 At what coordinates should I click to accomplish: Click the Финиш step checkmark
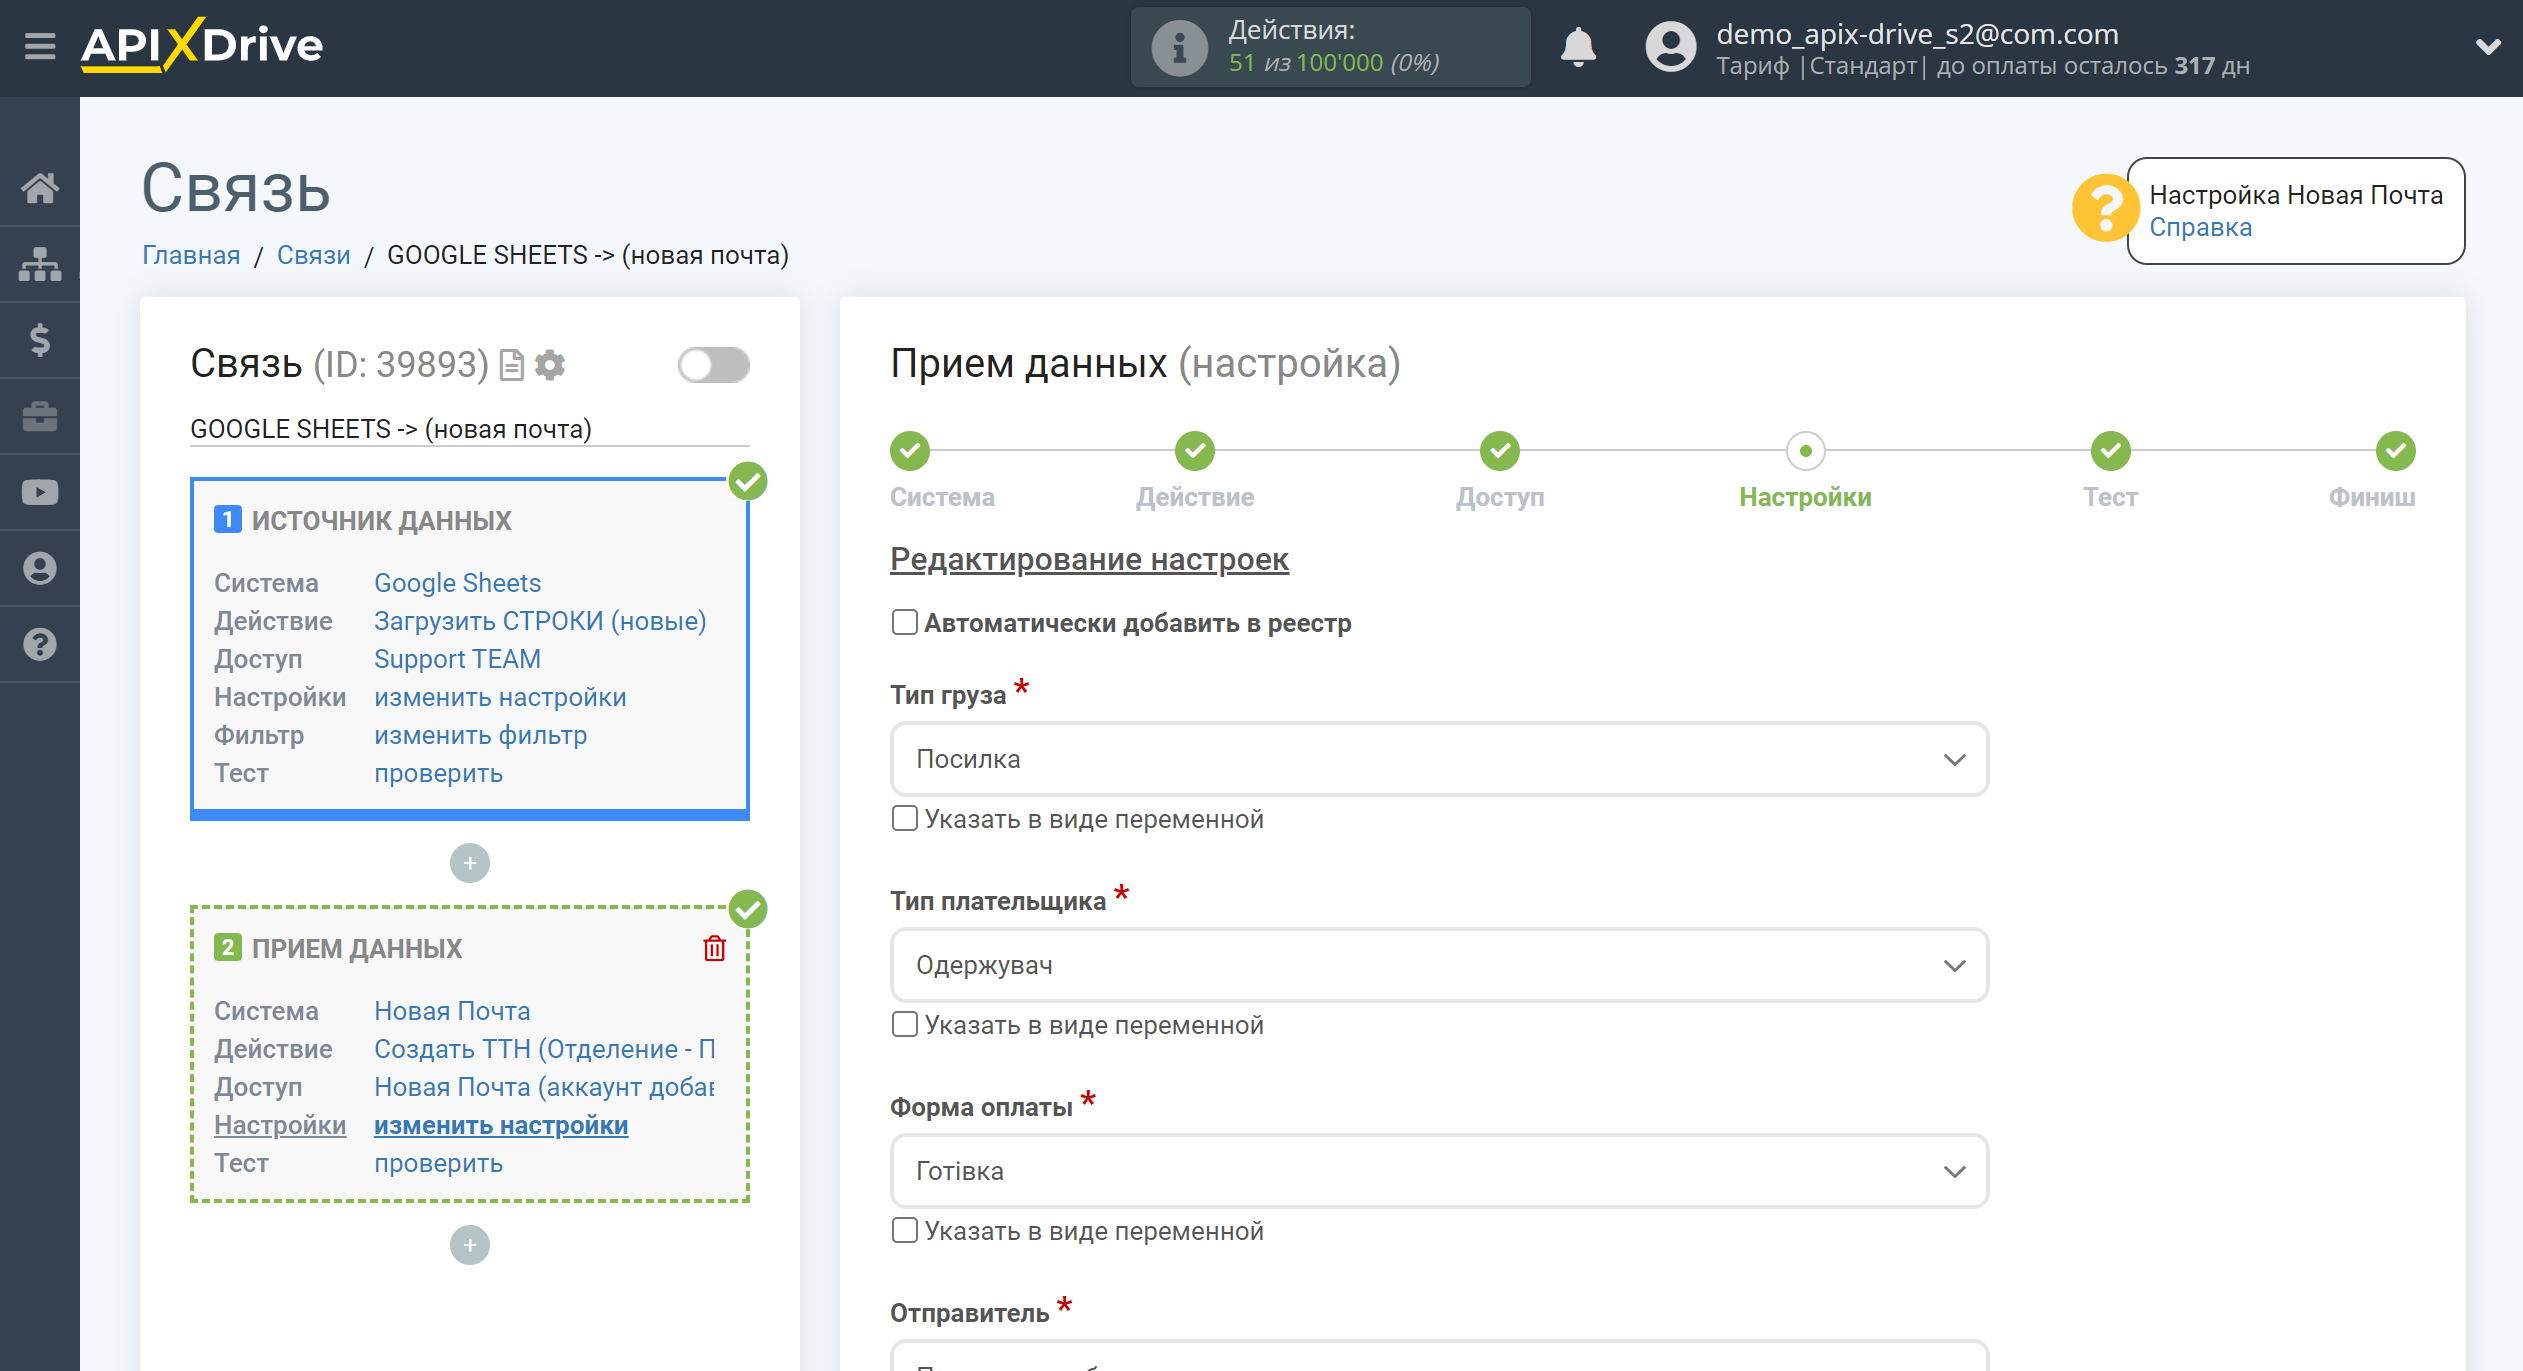(2396, 451)
